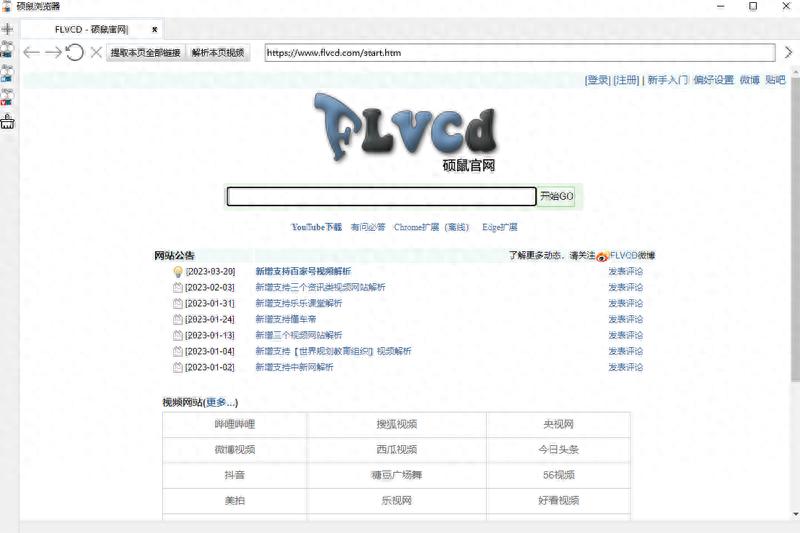Stop loading with the X toolbar icon

(96, 52)
